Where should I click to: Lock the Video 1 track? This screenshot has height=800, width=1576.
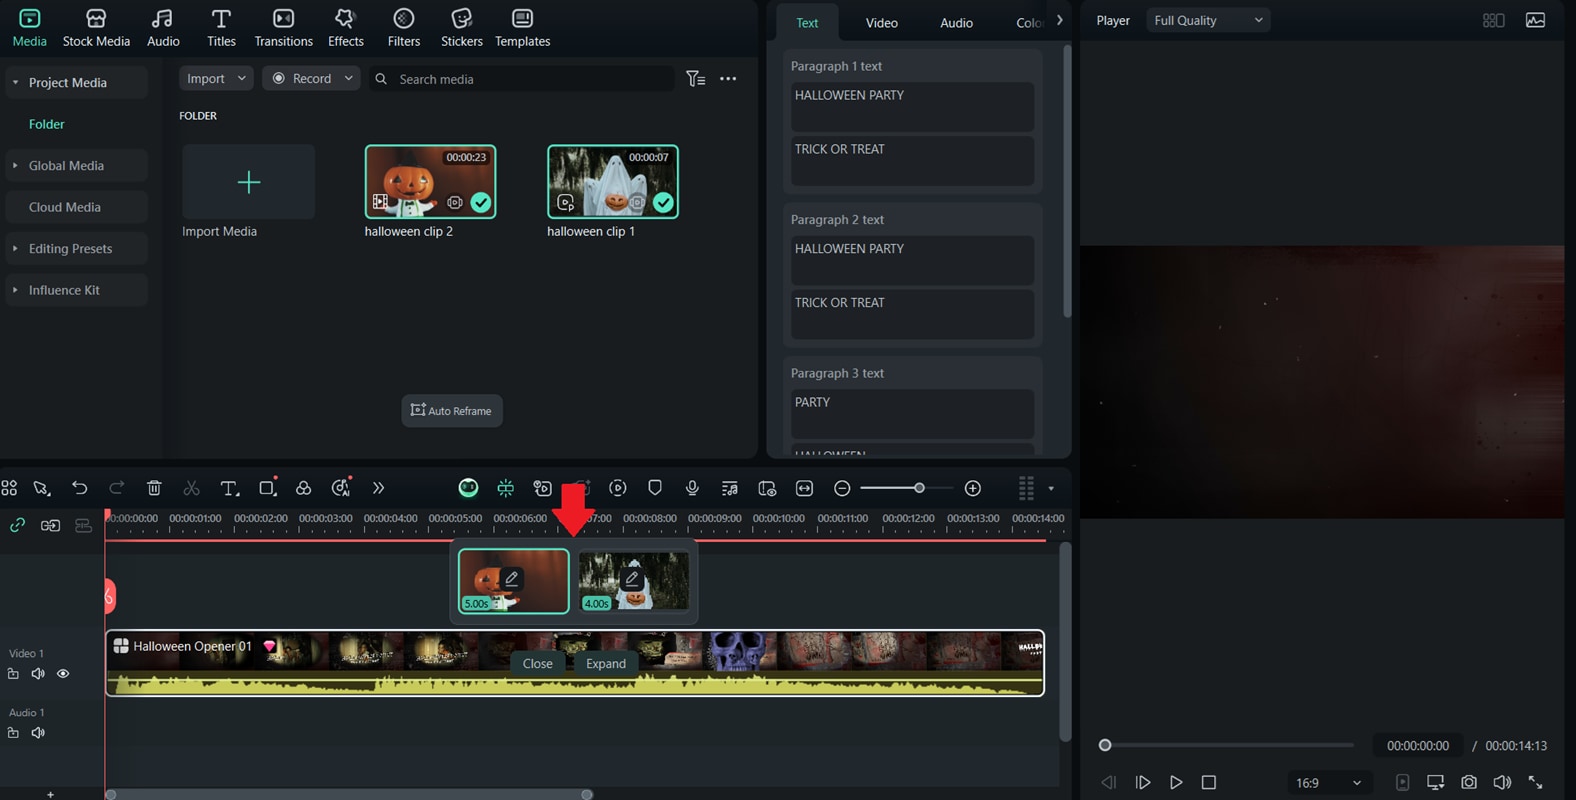(x=13, y=674)
